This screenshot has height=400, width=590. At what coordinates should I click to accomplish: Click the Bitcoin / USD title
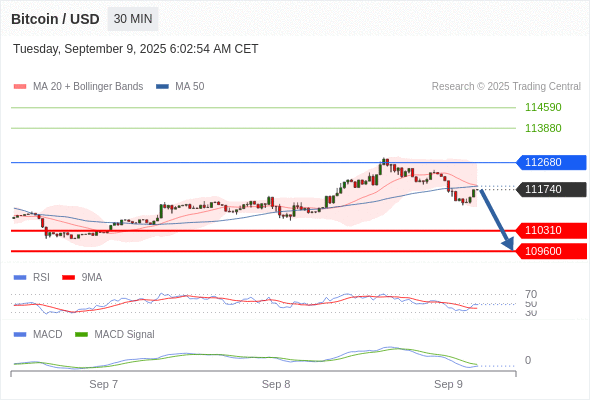(x=55, y=19)
